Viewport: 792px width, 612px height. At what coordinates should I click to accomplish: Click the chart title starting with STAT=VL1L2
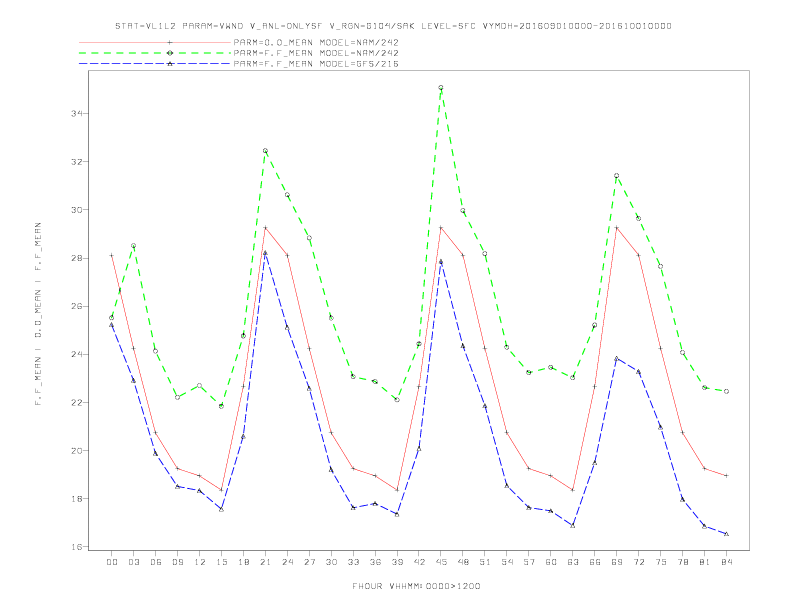393,26
